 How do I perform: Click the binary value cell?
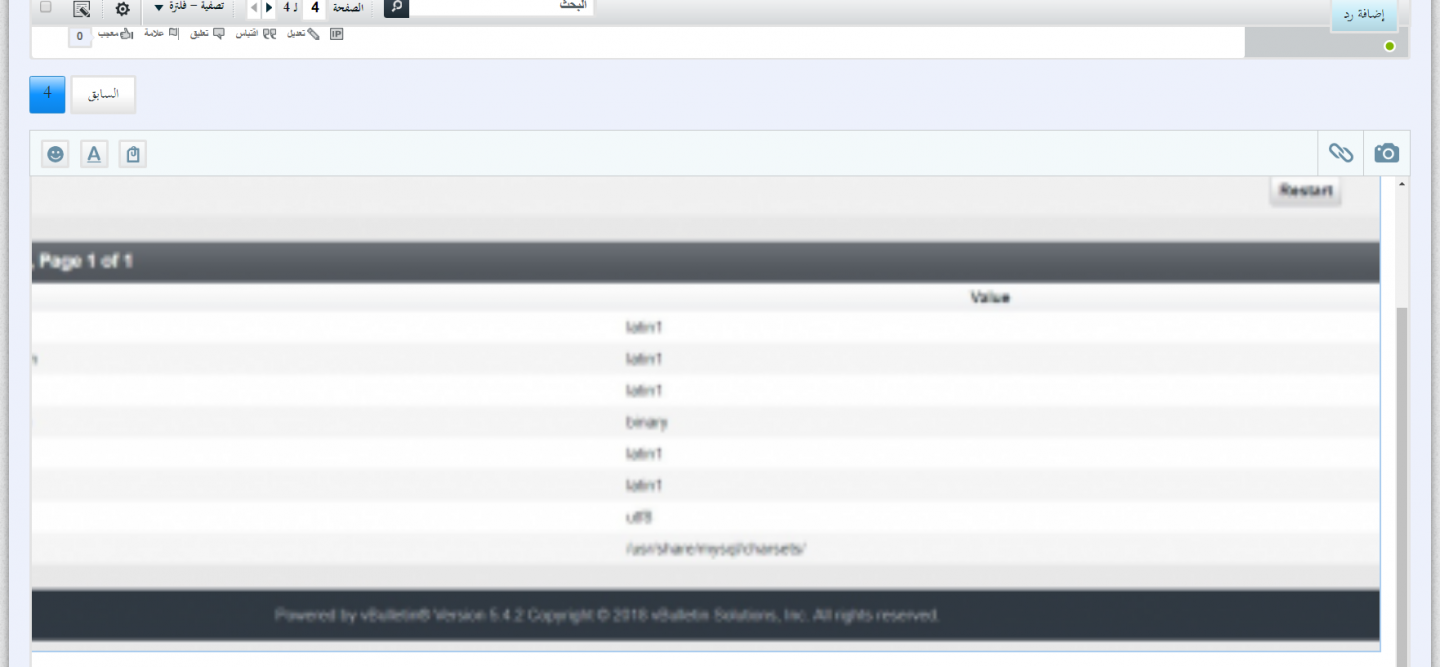coord(646,422)
